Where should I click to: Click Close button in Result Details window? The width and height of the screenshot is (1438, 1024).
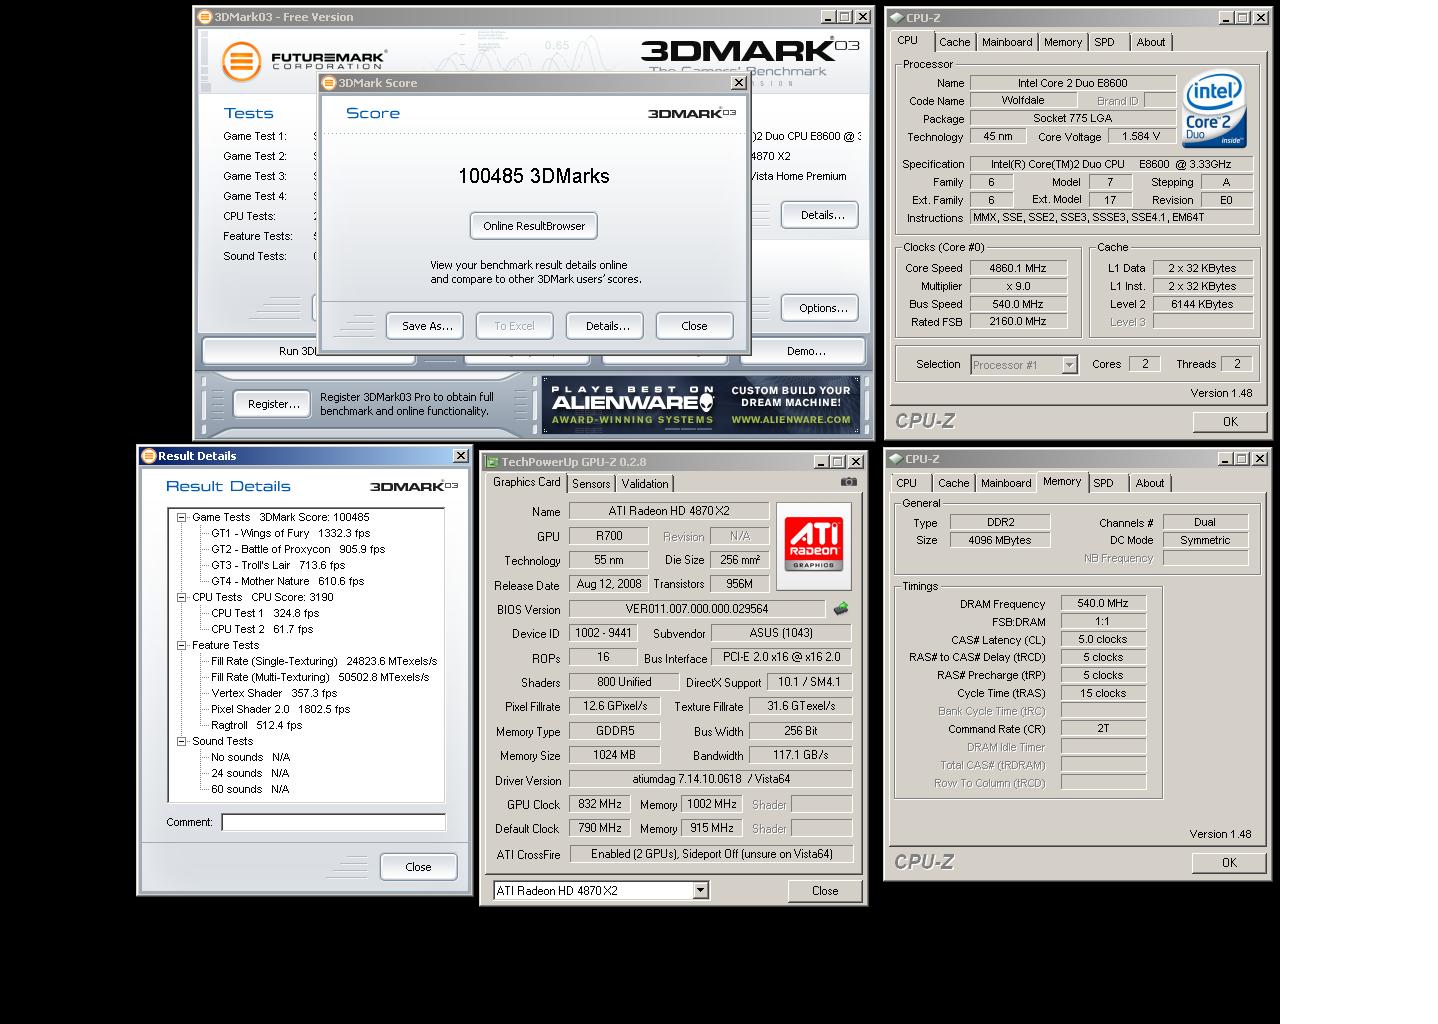tap(418, 867)
